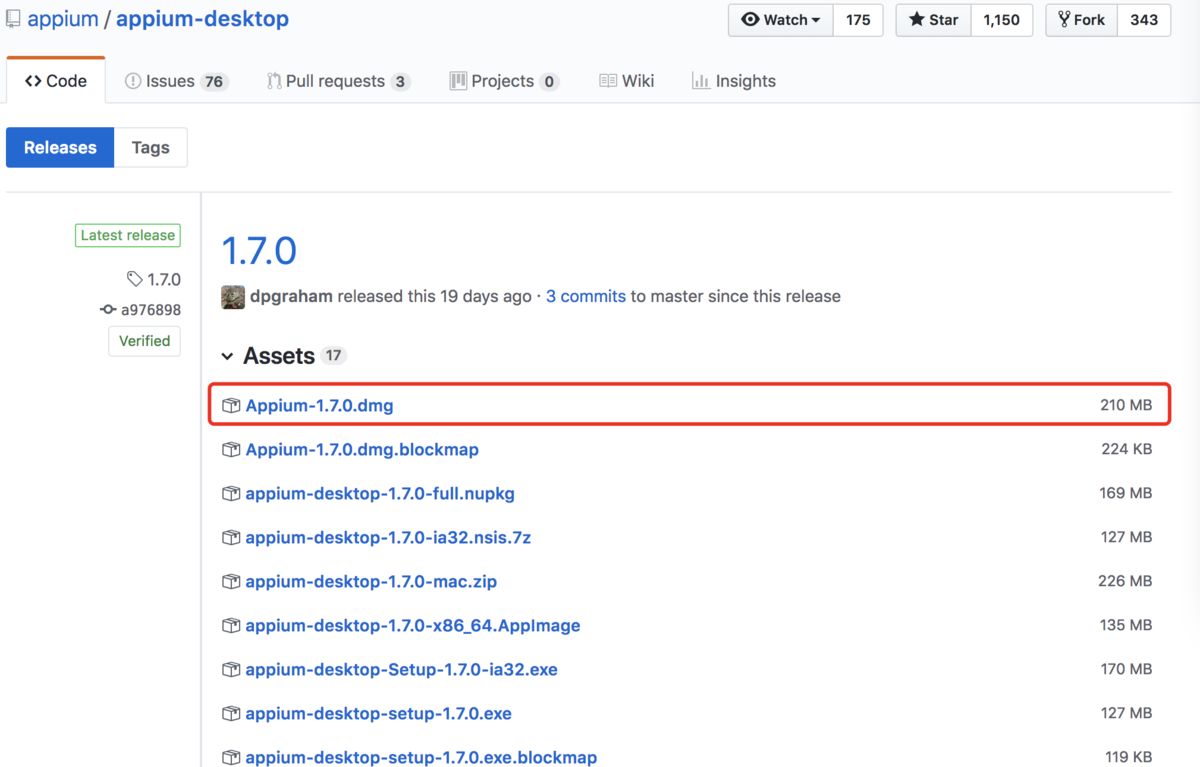The image size is (1200, 767).
Task: Download Appium-1.7.0.dmg
Action: [x=319, y=405]
